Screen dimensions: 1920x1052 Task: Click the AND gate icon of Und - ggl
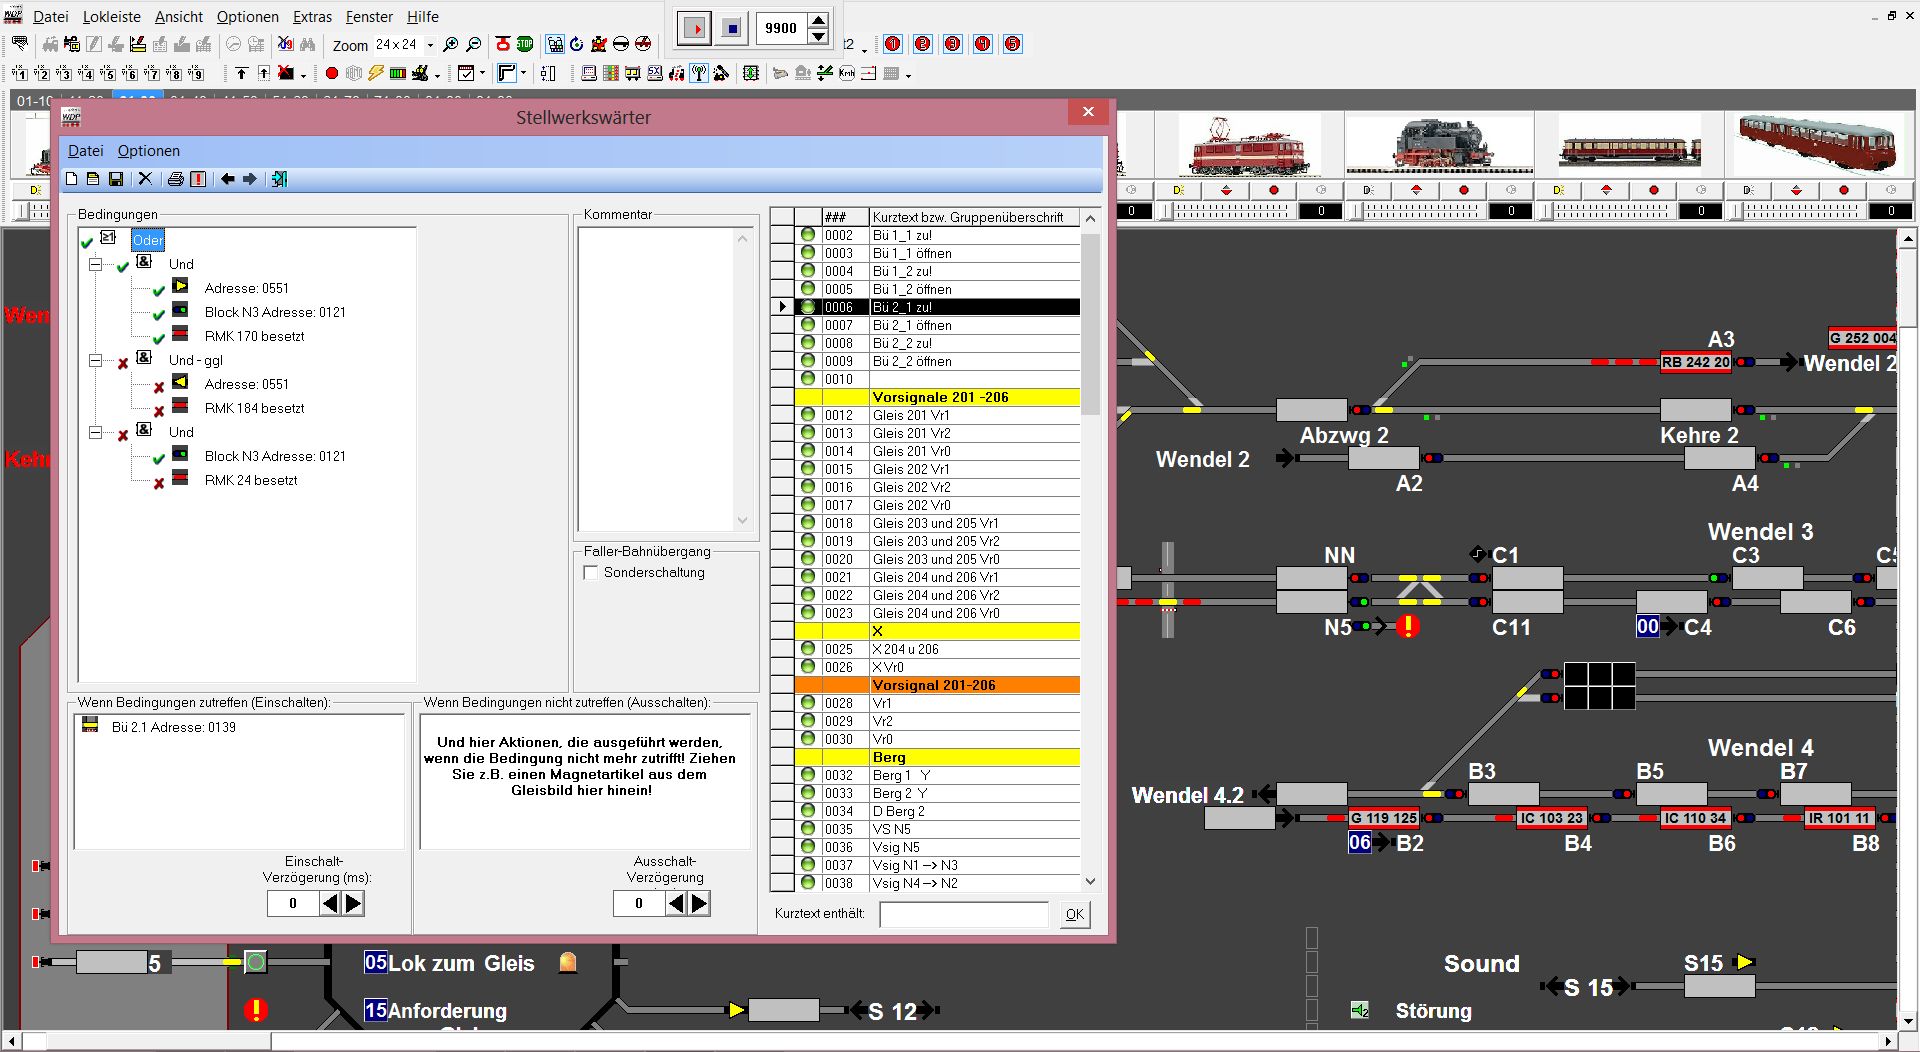pos(144,358)
